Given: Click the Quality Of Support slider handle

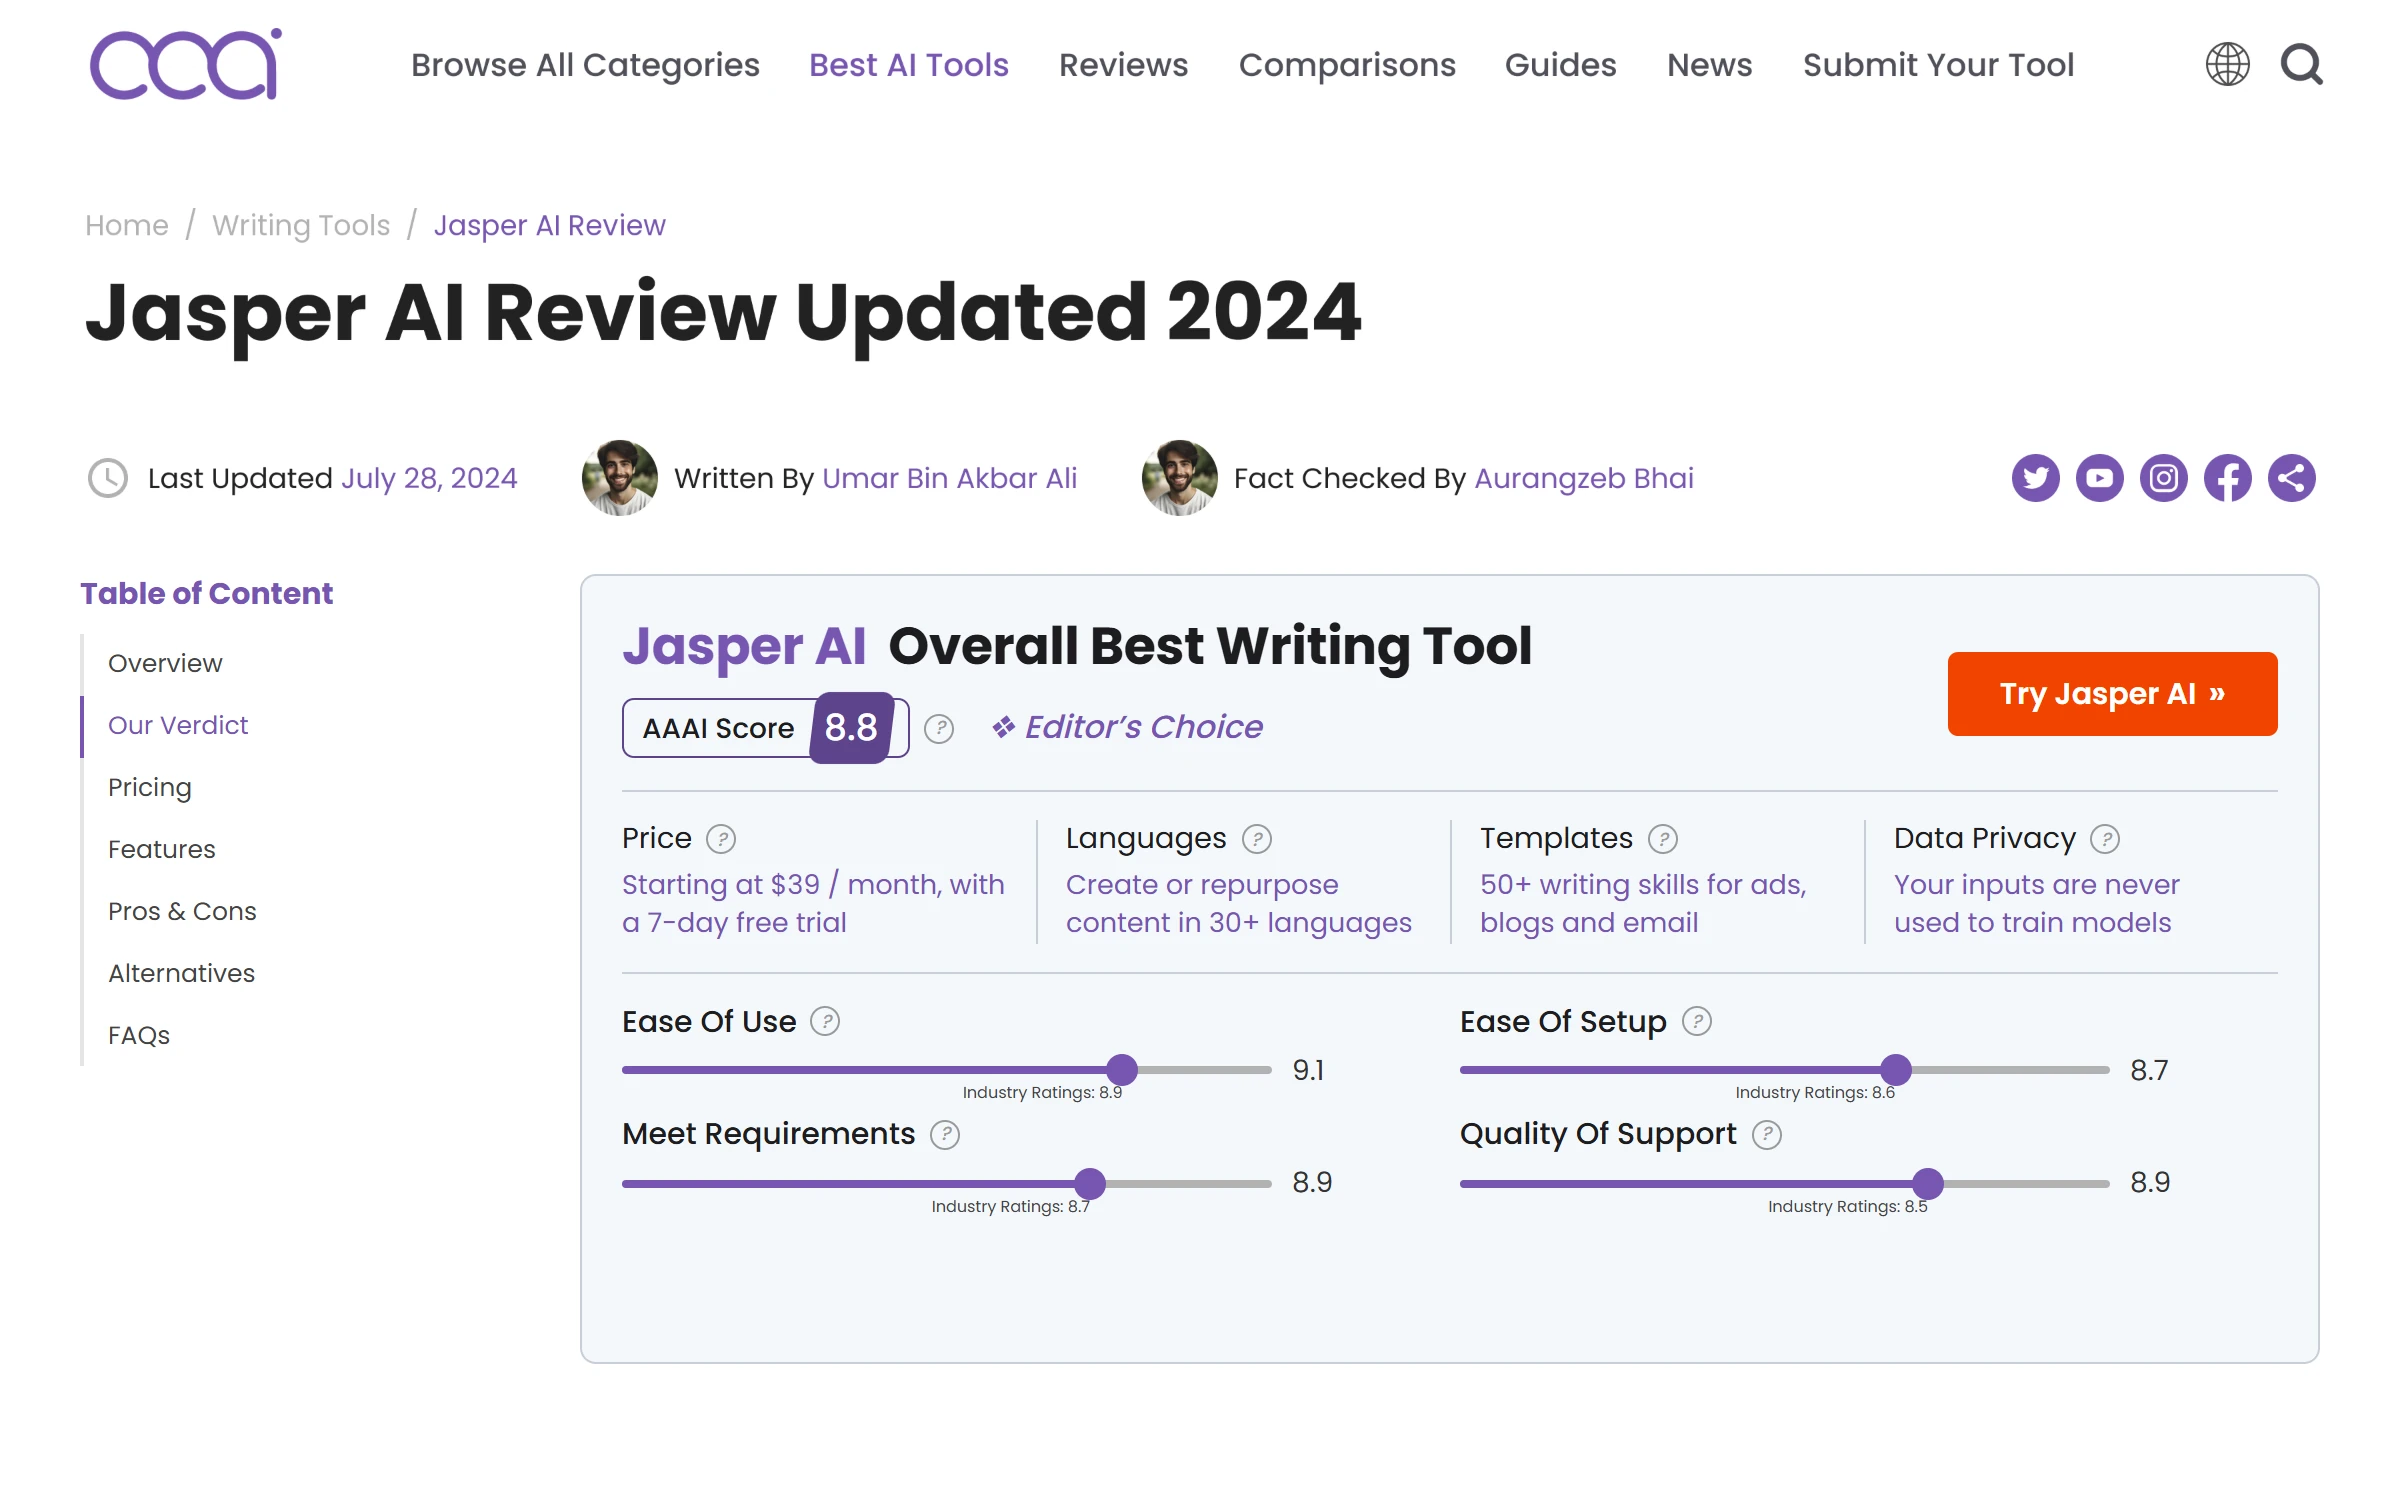Looking at the screenshot, I should 1928,1184.
